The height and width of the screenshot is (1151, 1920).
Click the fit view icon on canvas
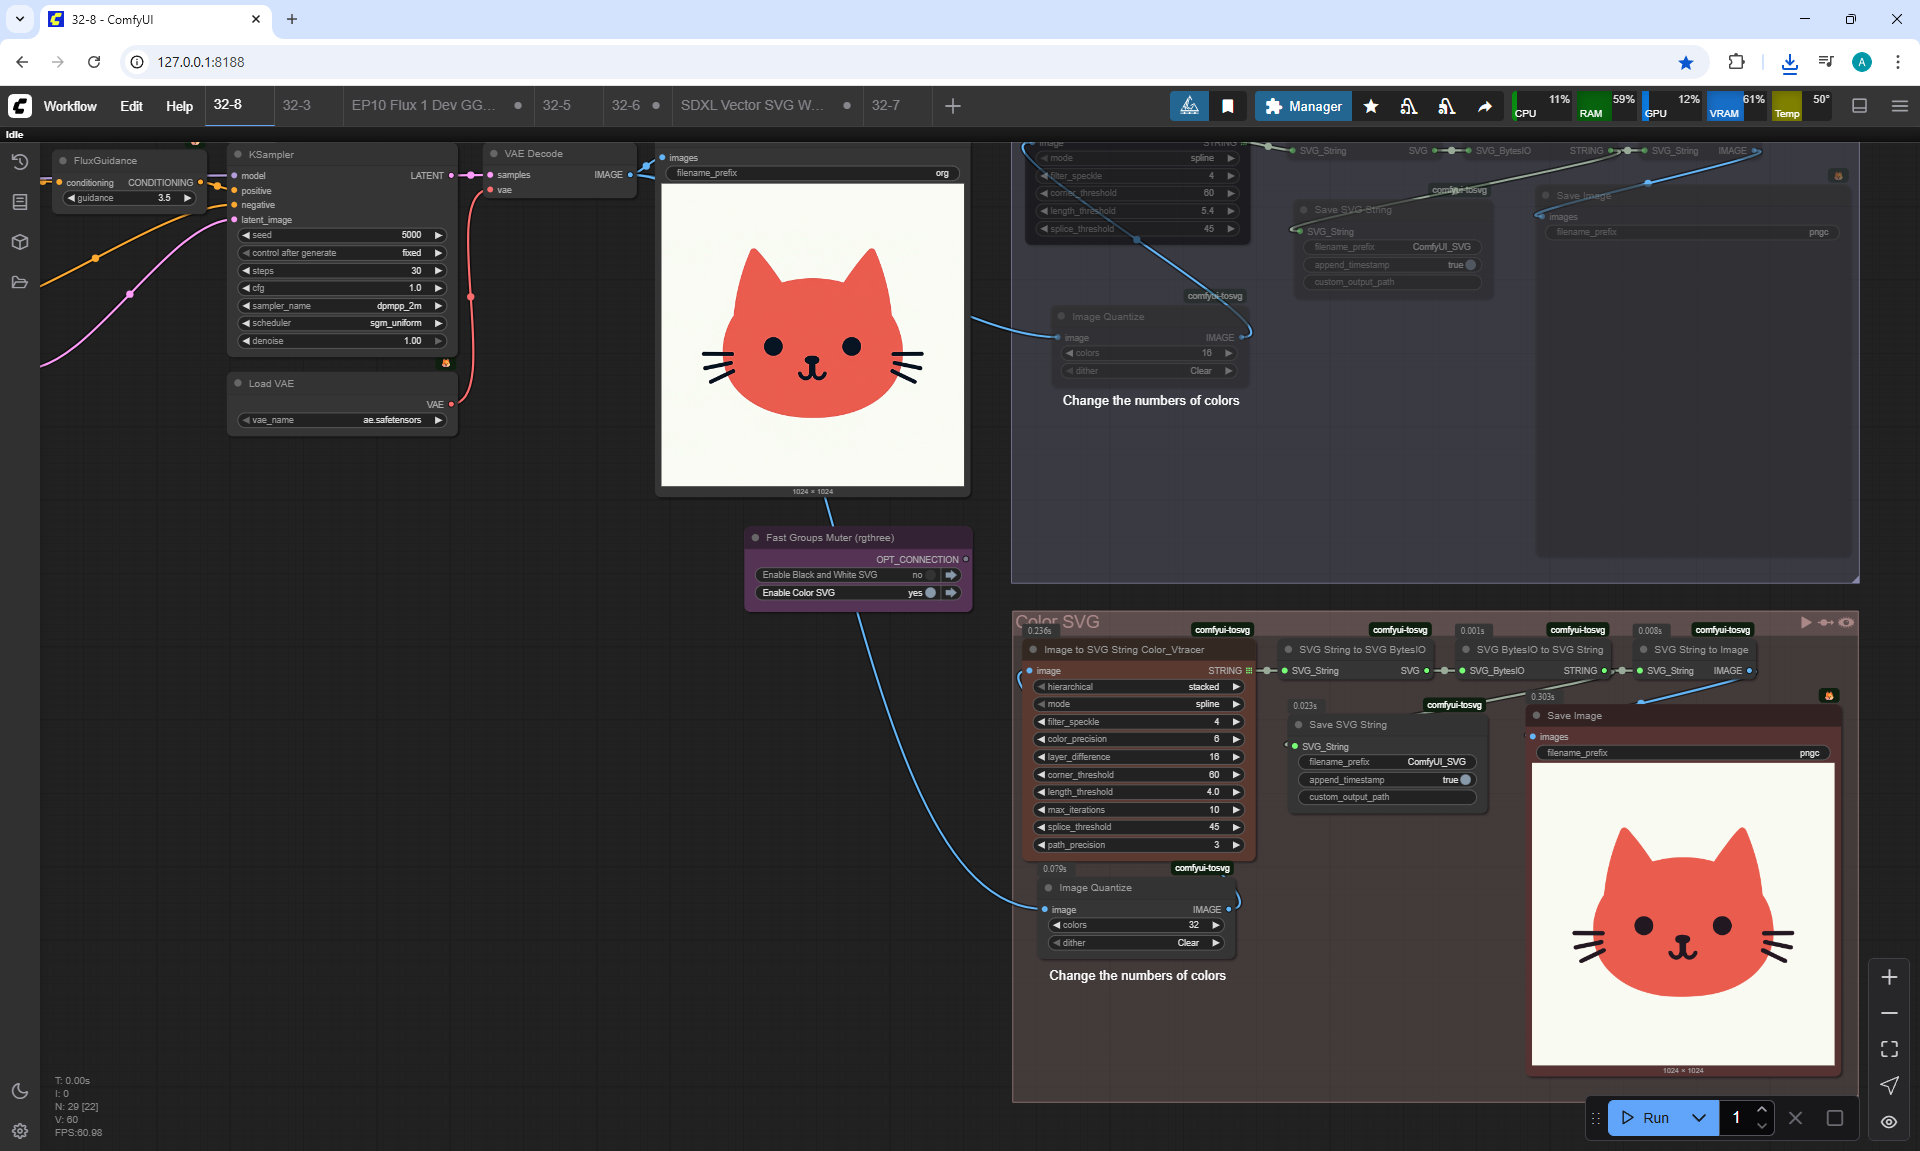click(1889, 1049)
